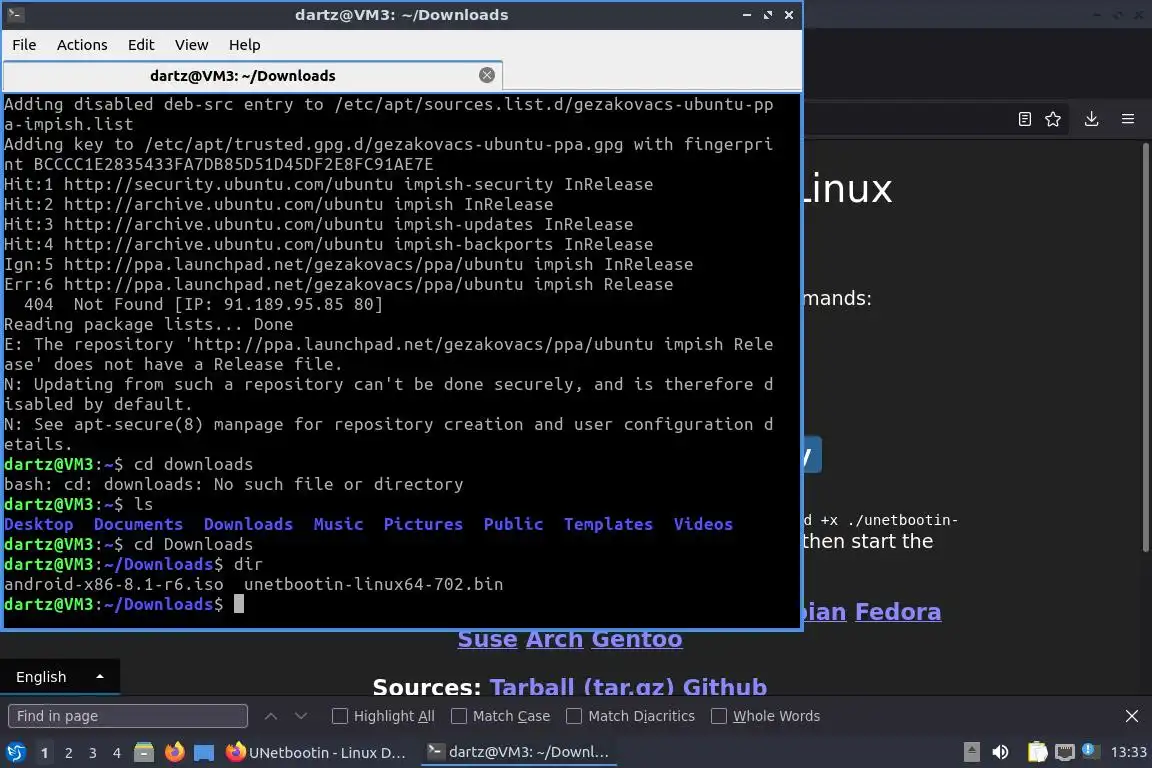This screenshot has height=768, width=1152.
Task: Open Firefox reader view icon
Action: coord(1024,119)
